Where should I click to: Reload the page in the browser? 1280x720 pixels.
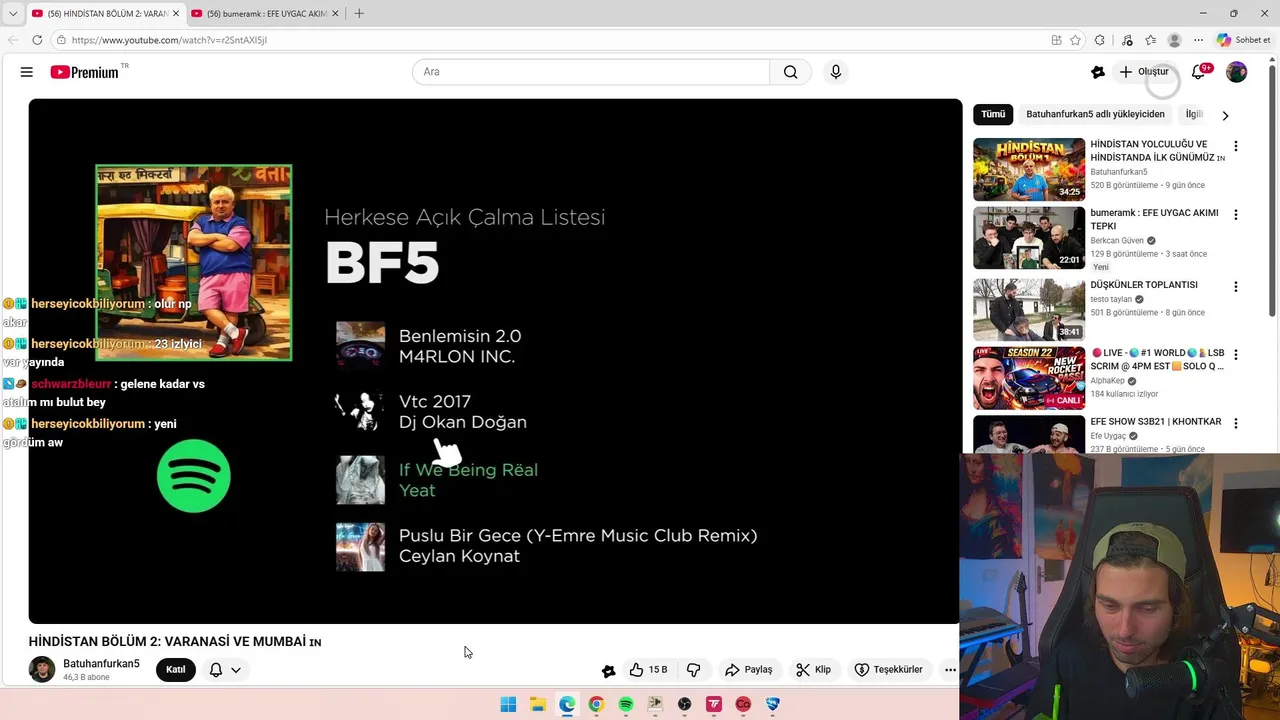click(x=37, y=40)
